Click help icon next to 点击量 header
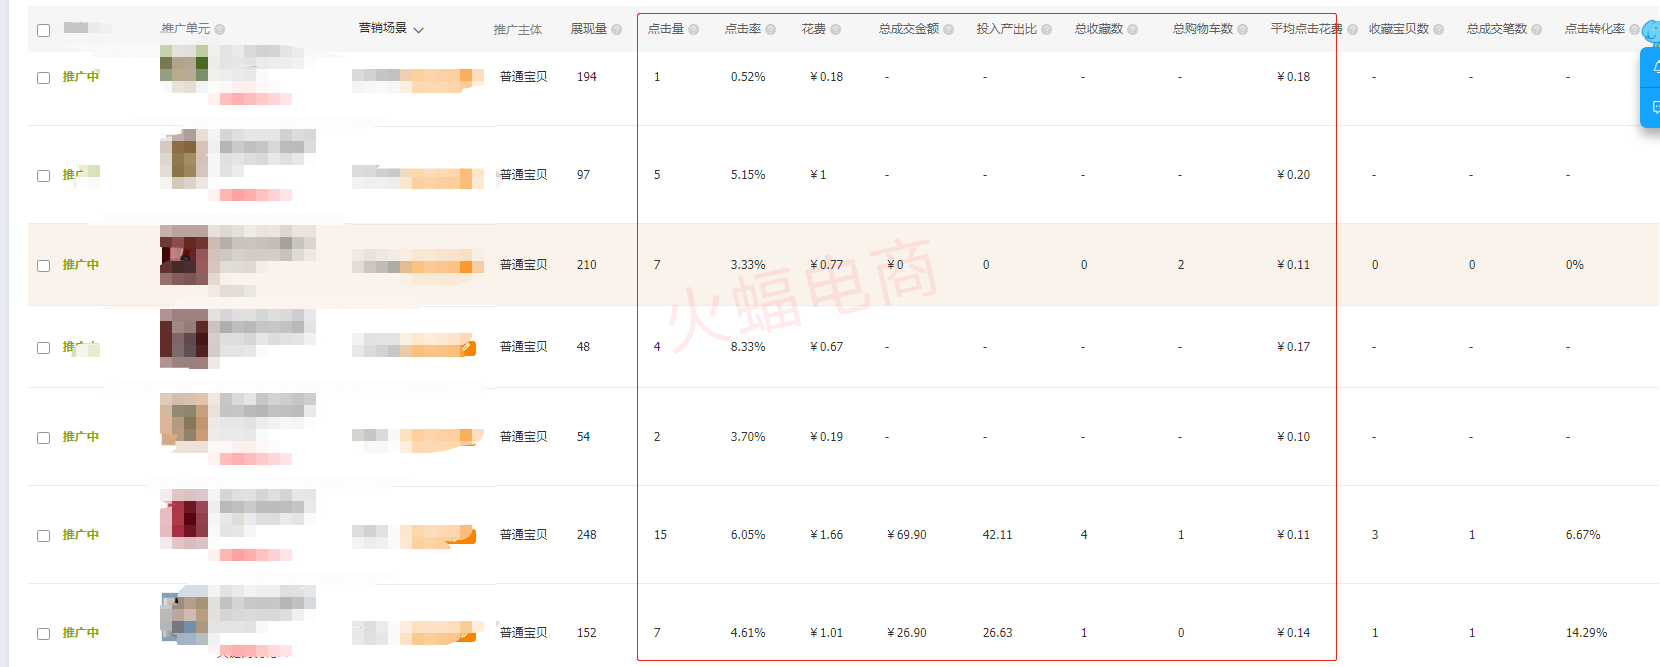This screenshot has width=1660, height=667. click(694, 30)
